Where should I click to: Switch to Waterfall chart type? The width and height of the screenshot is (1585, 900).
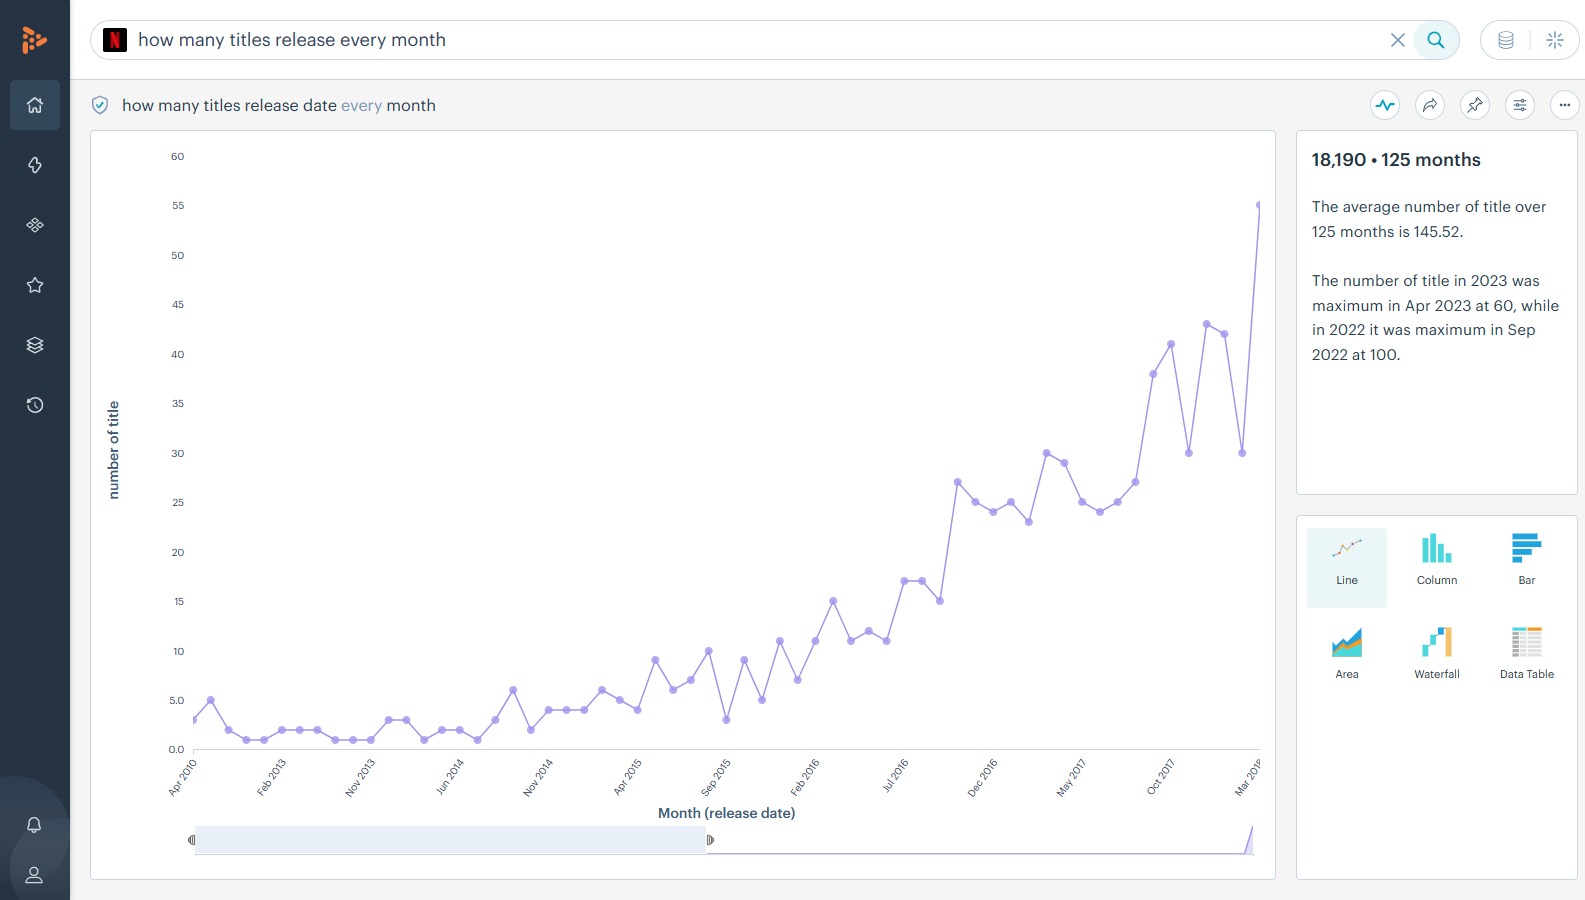[x=1437, y=654]
